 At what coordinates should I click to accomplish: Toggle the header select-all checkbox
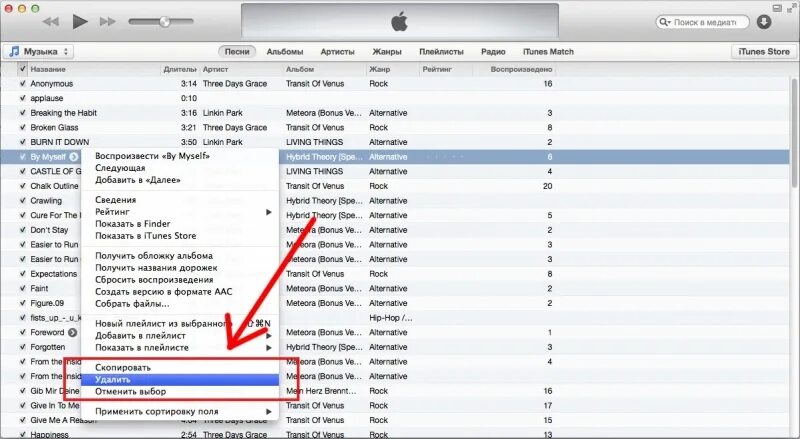[x=22, y=68]
